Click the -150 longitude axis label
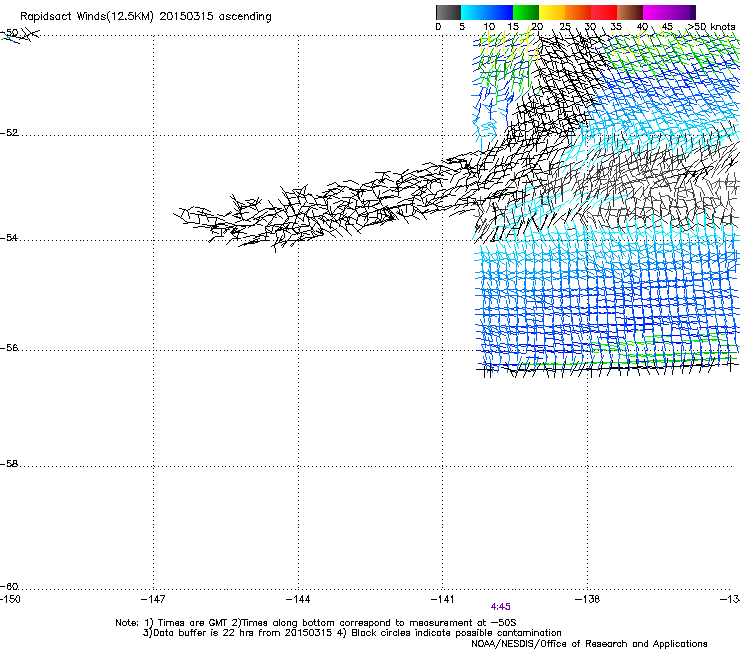Screen dimensions: 740x650 coord(10,599)
